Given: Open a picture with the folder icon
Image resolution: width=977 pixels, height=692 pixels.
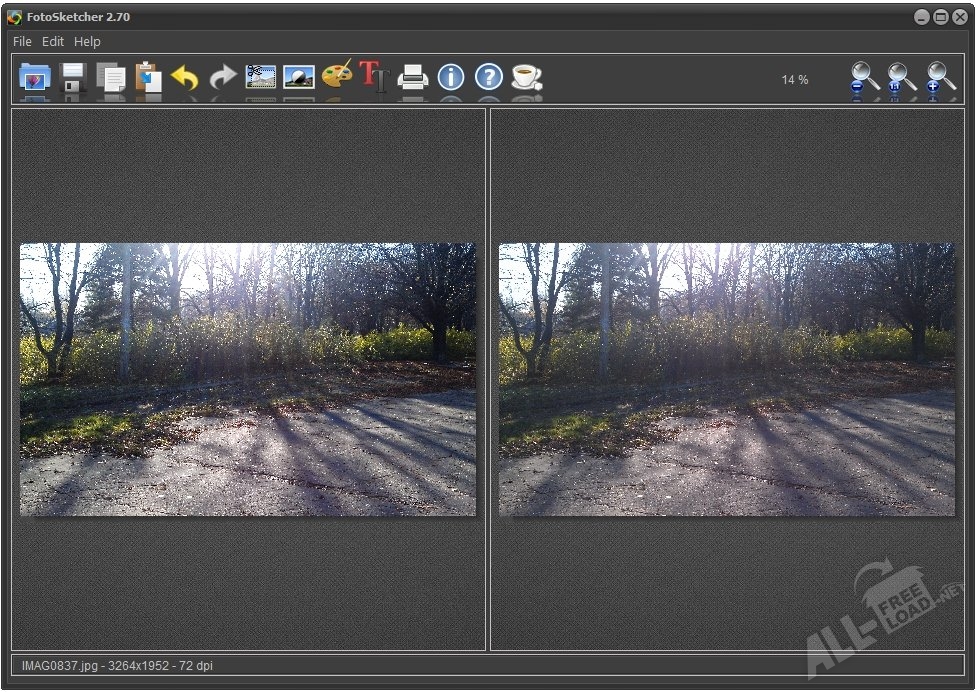Looking at the screenshot, I should 35,77.
